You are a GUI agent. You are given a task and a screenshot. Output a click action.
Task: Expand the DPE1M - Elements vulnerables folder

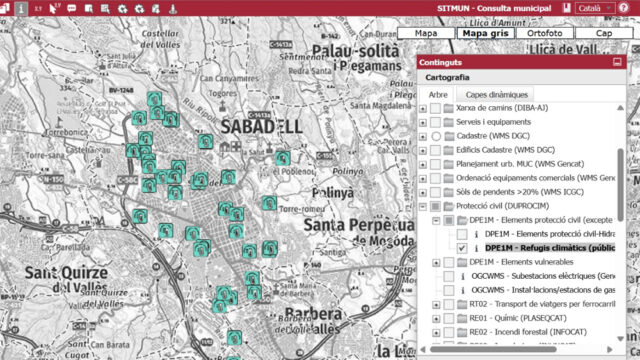(436, 262)
